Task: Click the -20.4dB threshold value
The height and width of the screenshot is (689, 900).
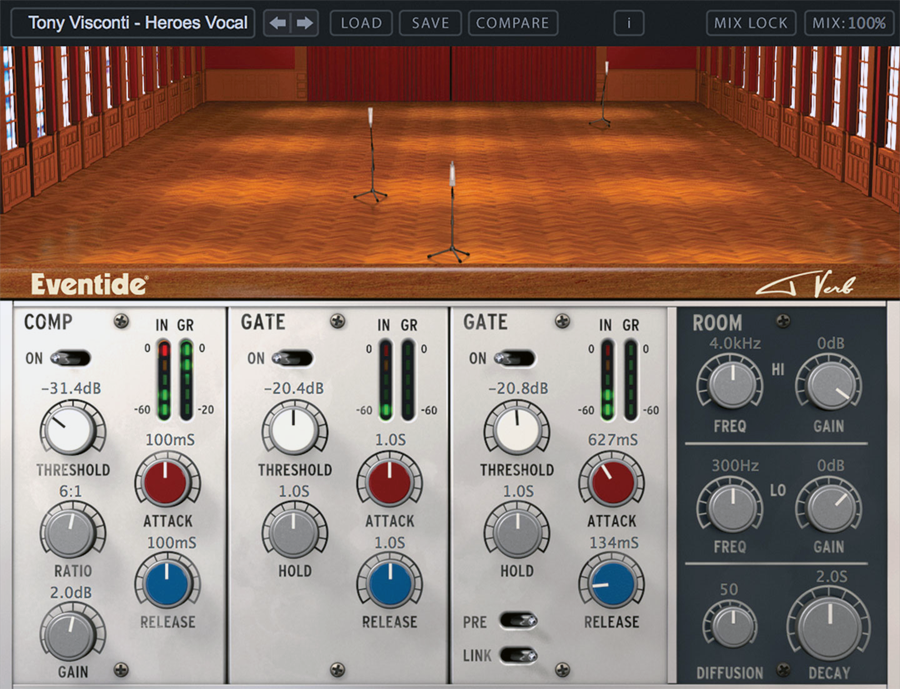Action: coord(294,389)
